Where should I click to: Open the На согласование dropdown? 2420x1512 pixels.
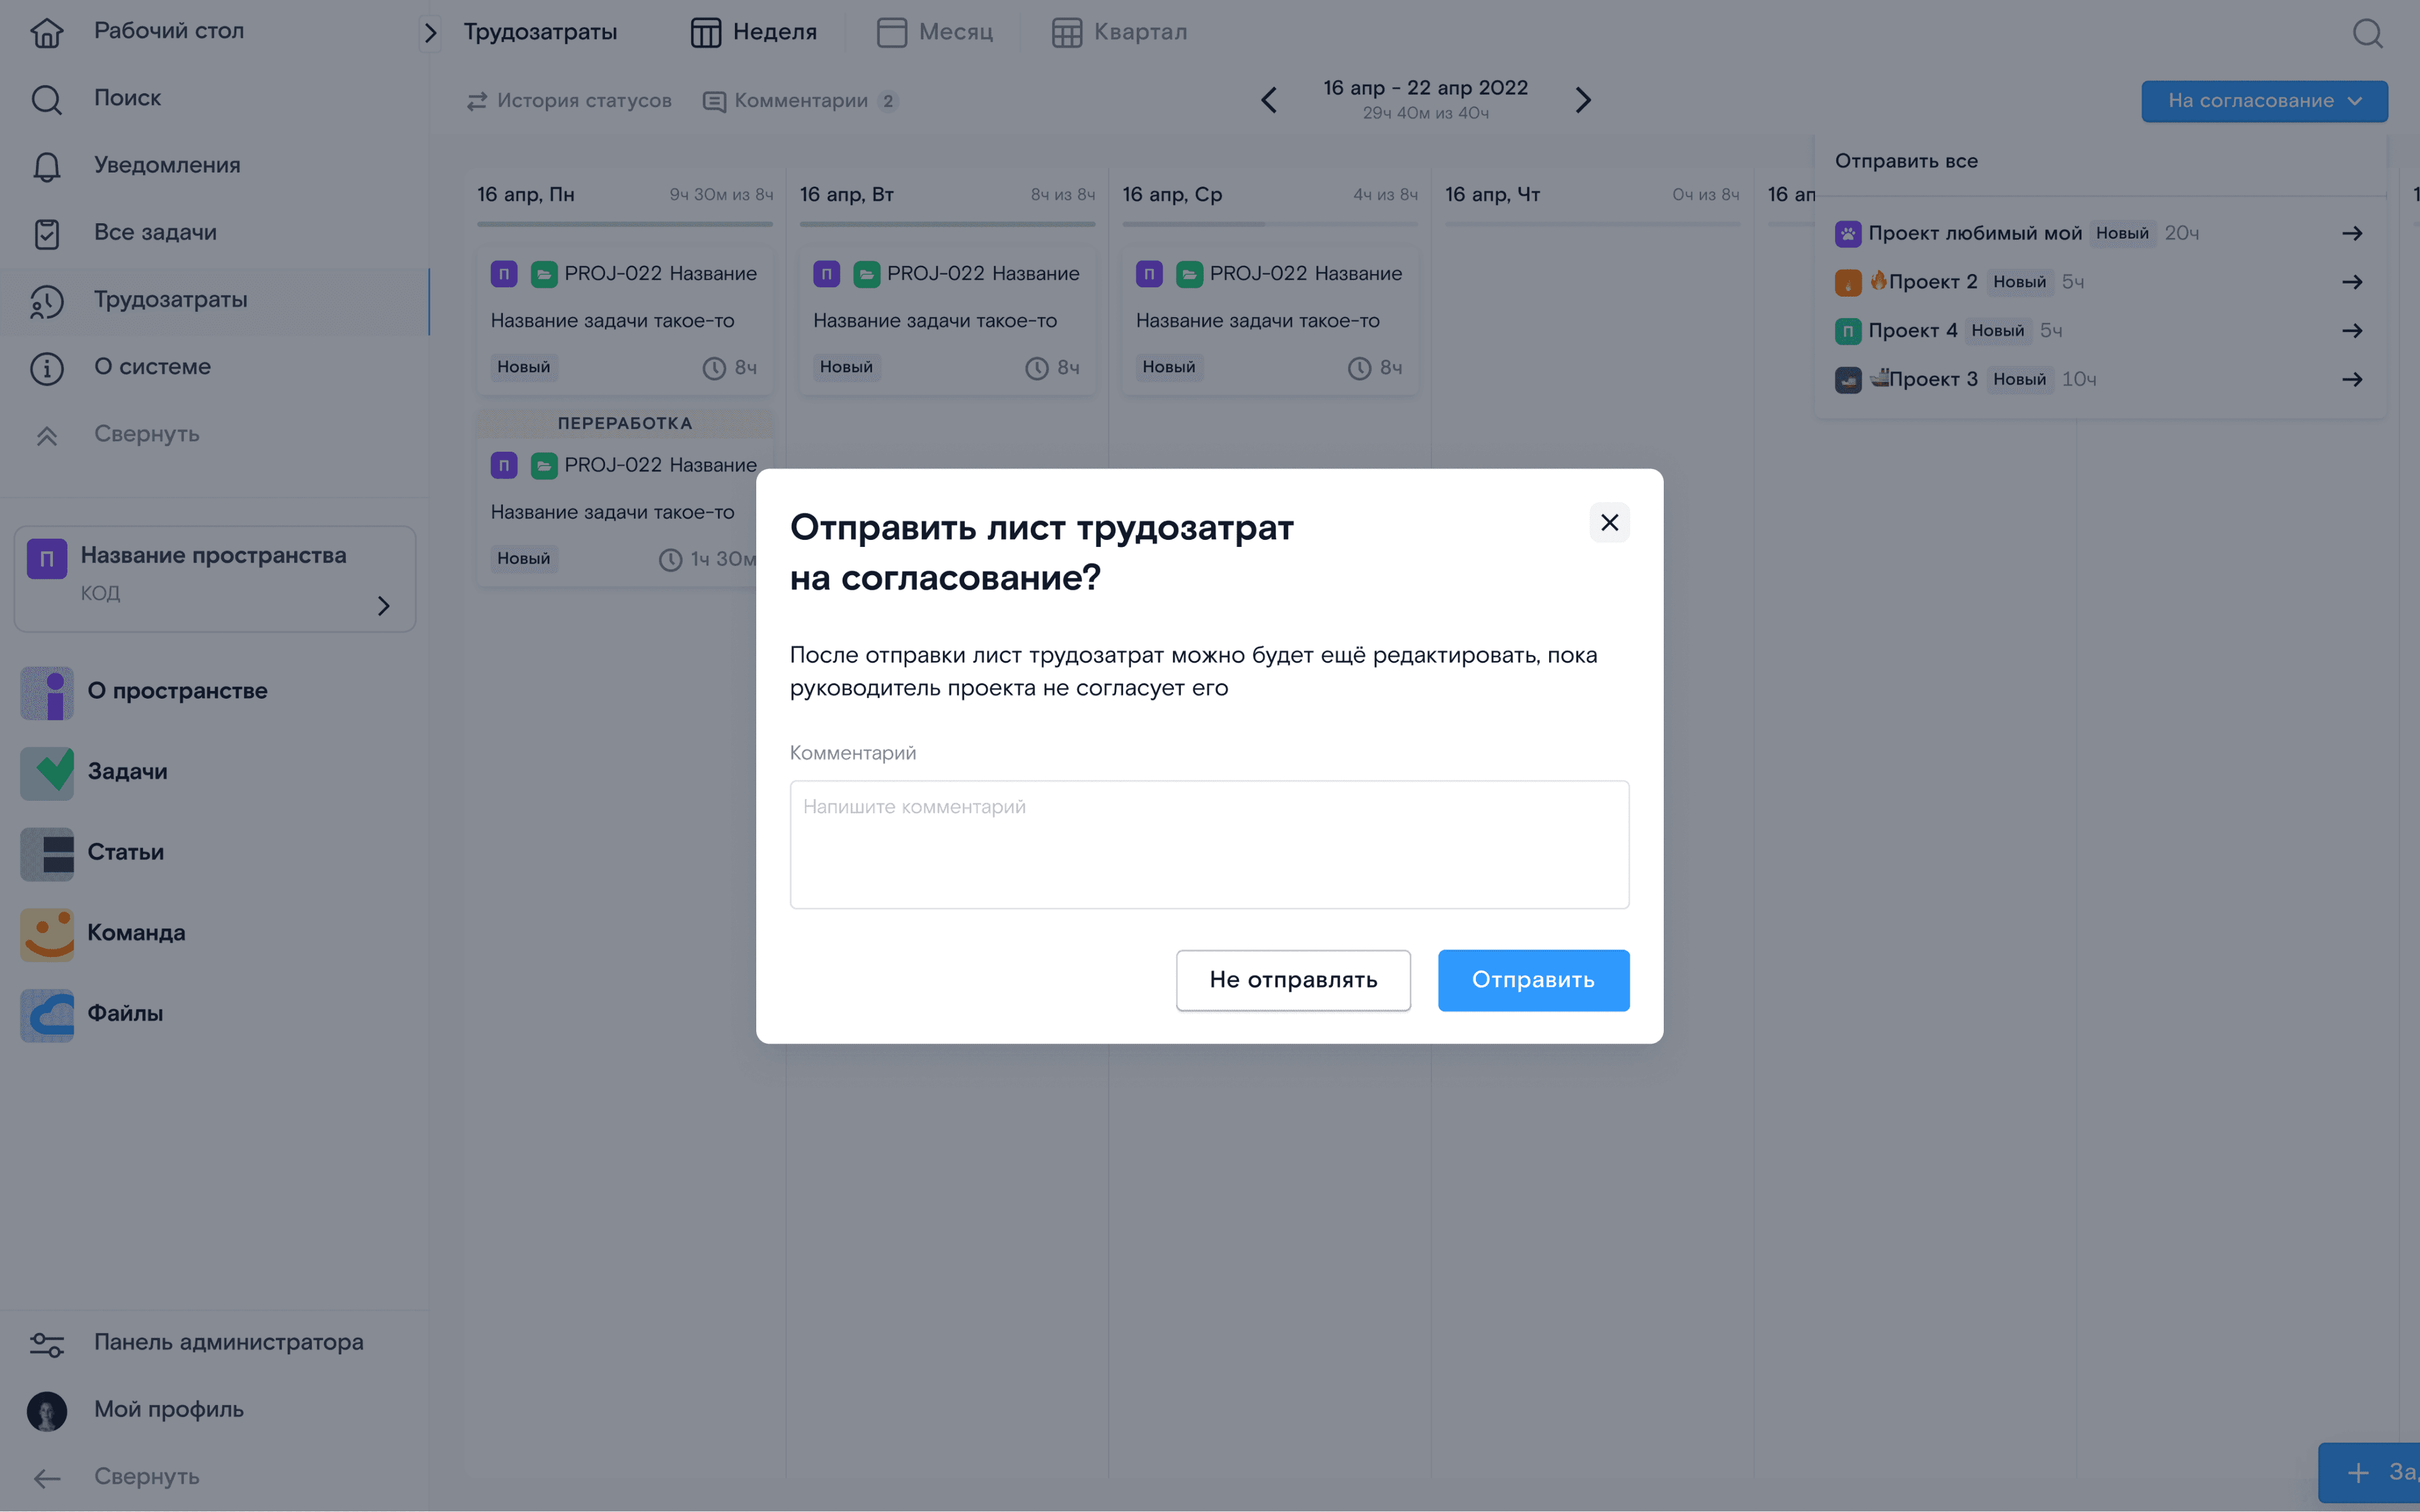pyautogui.click(x=2264, y=101)
